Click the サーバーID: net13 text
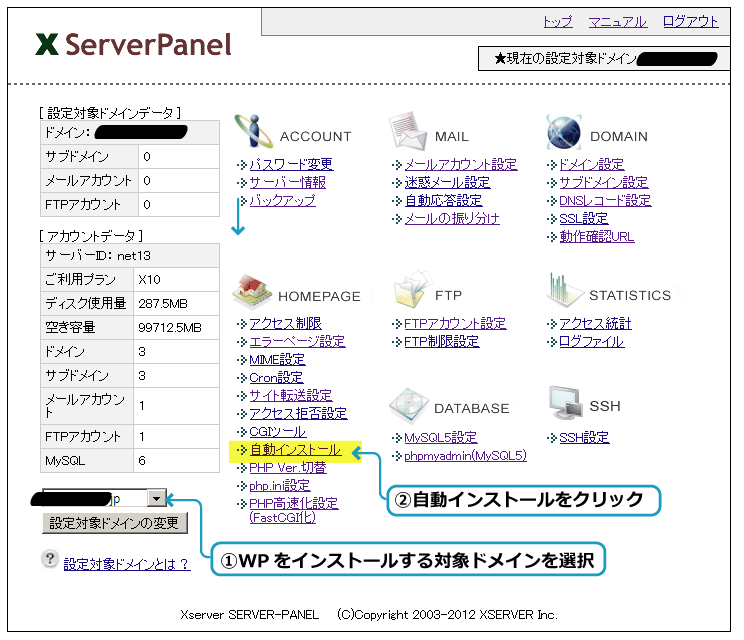The height and width of the screenshot is (640, 744). 98,256
